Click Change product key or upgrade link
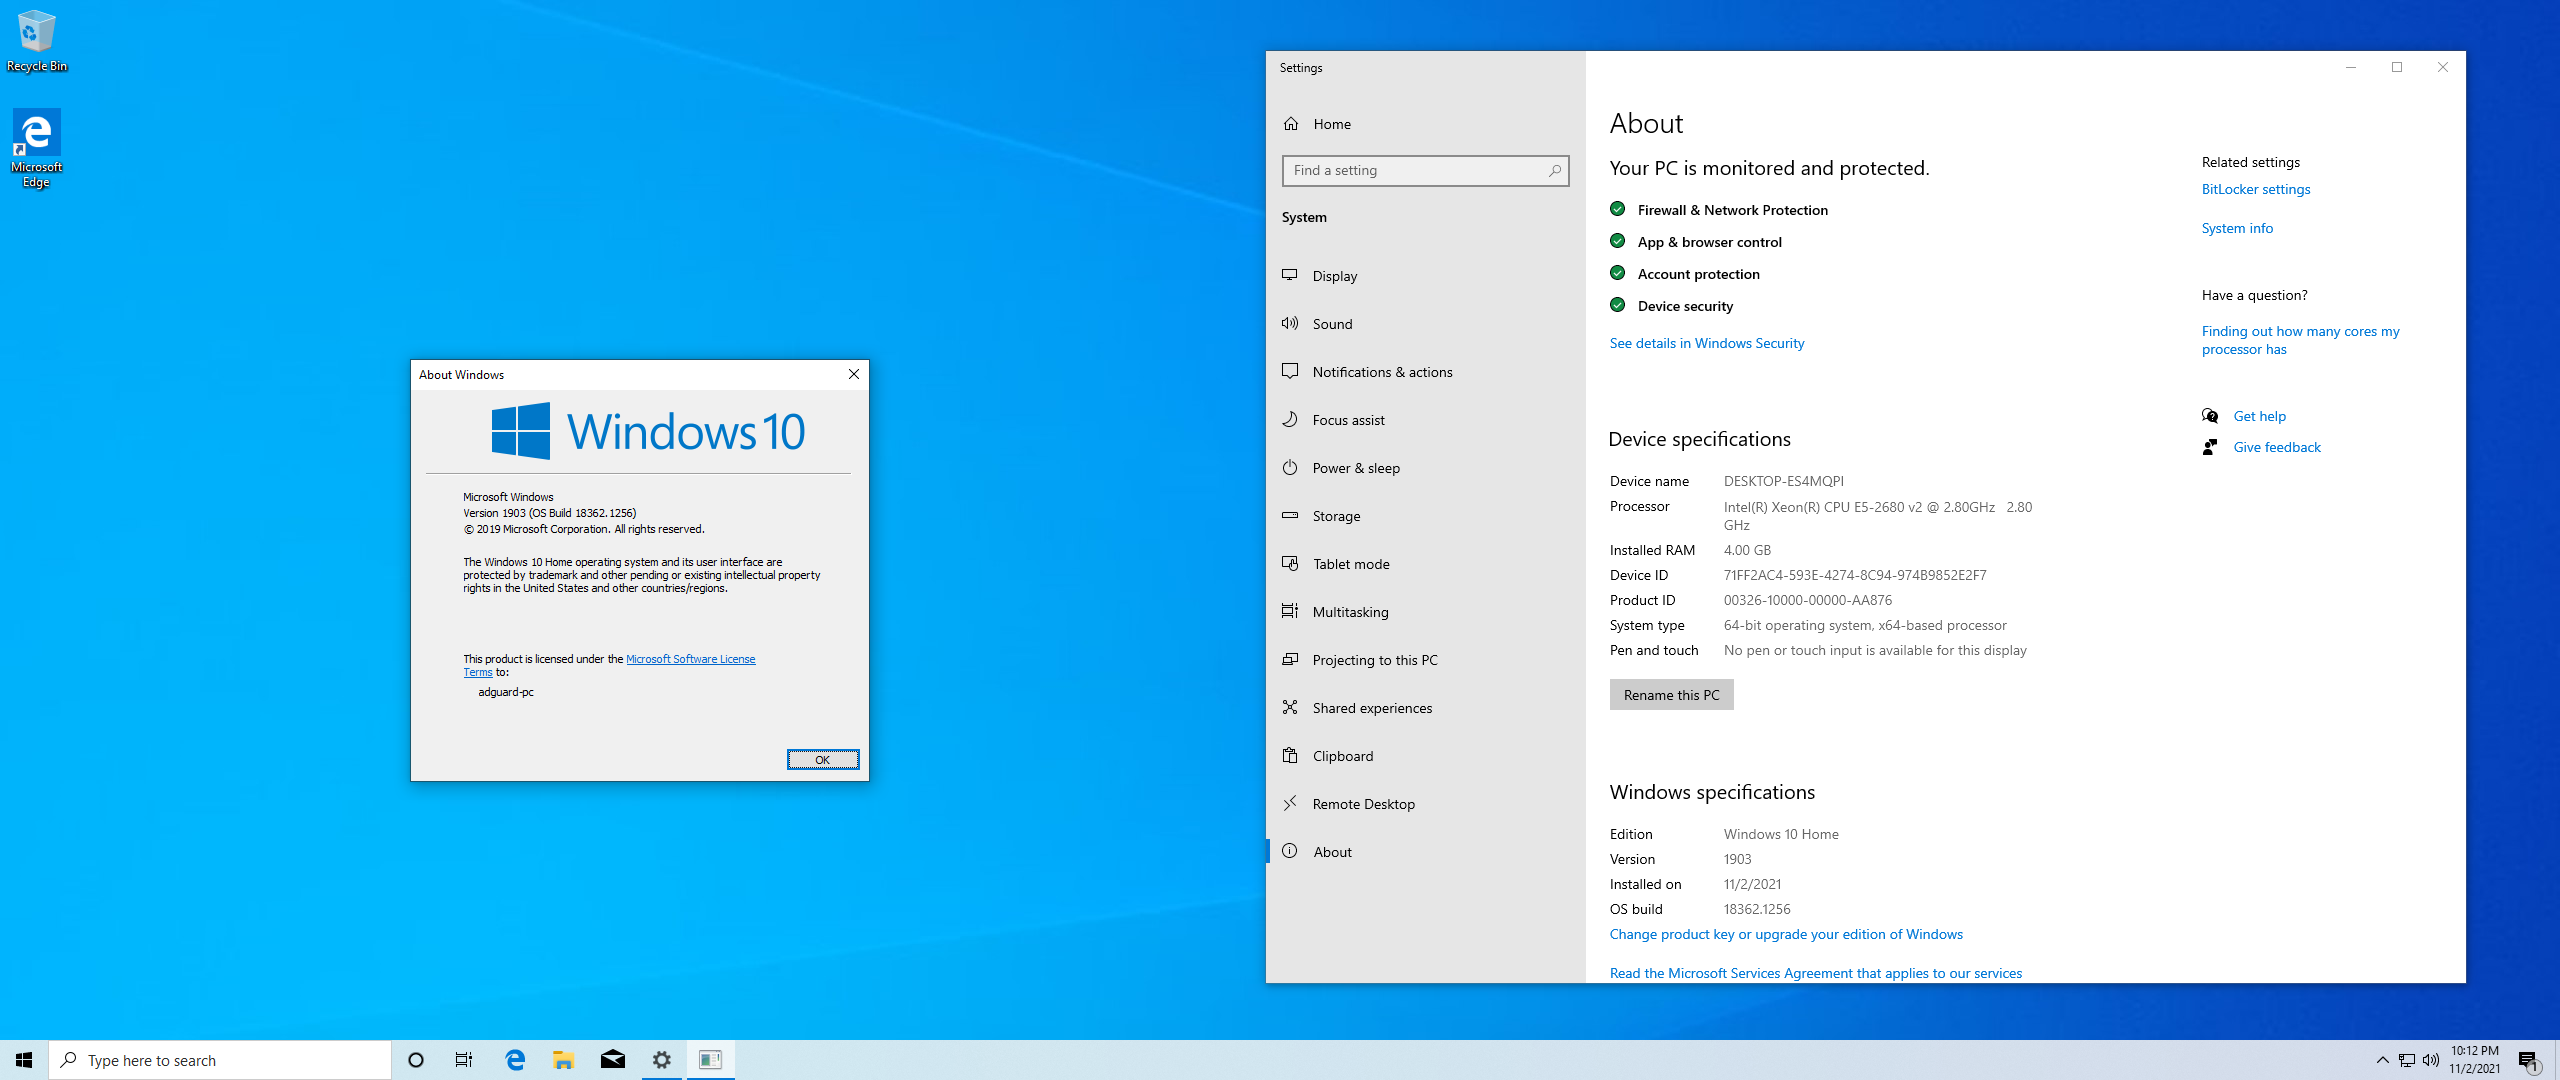The height and width of the screenshot is (1080, 2560). click(x=1786, y=934)
